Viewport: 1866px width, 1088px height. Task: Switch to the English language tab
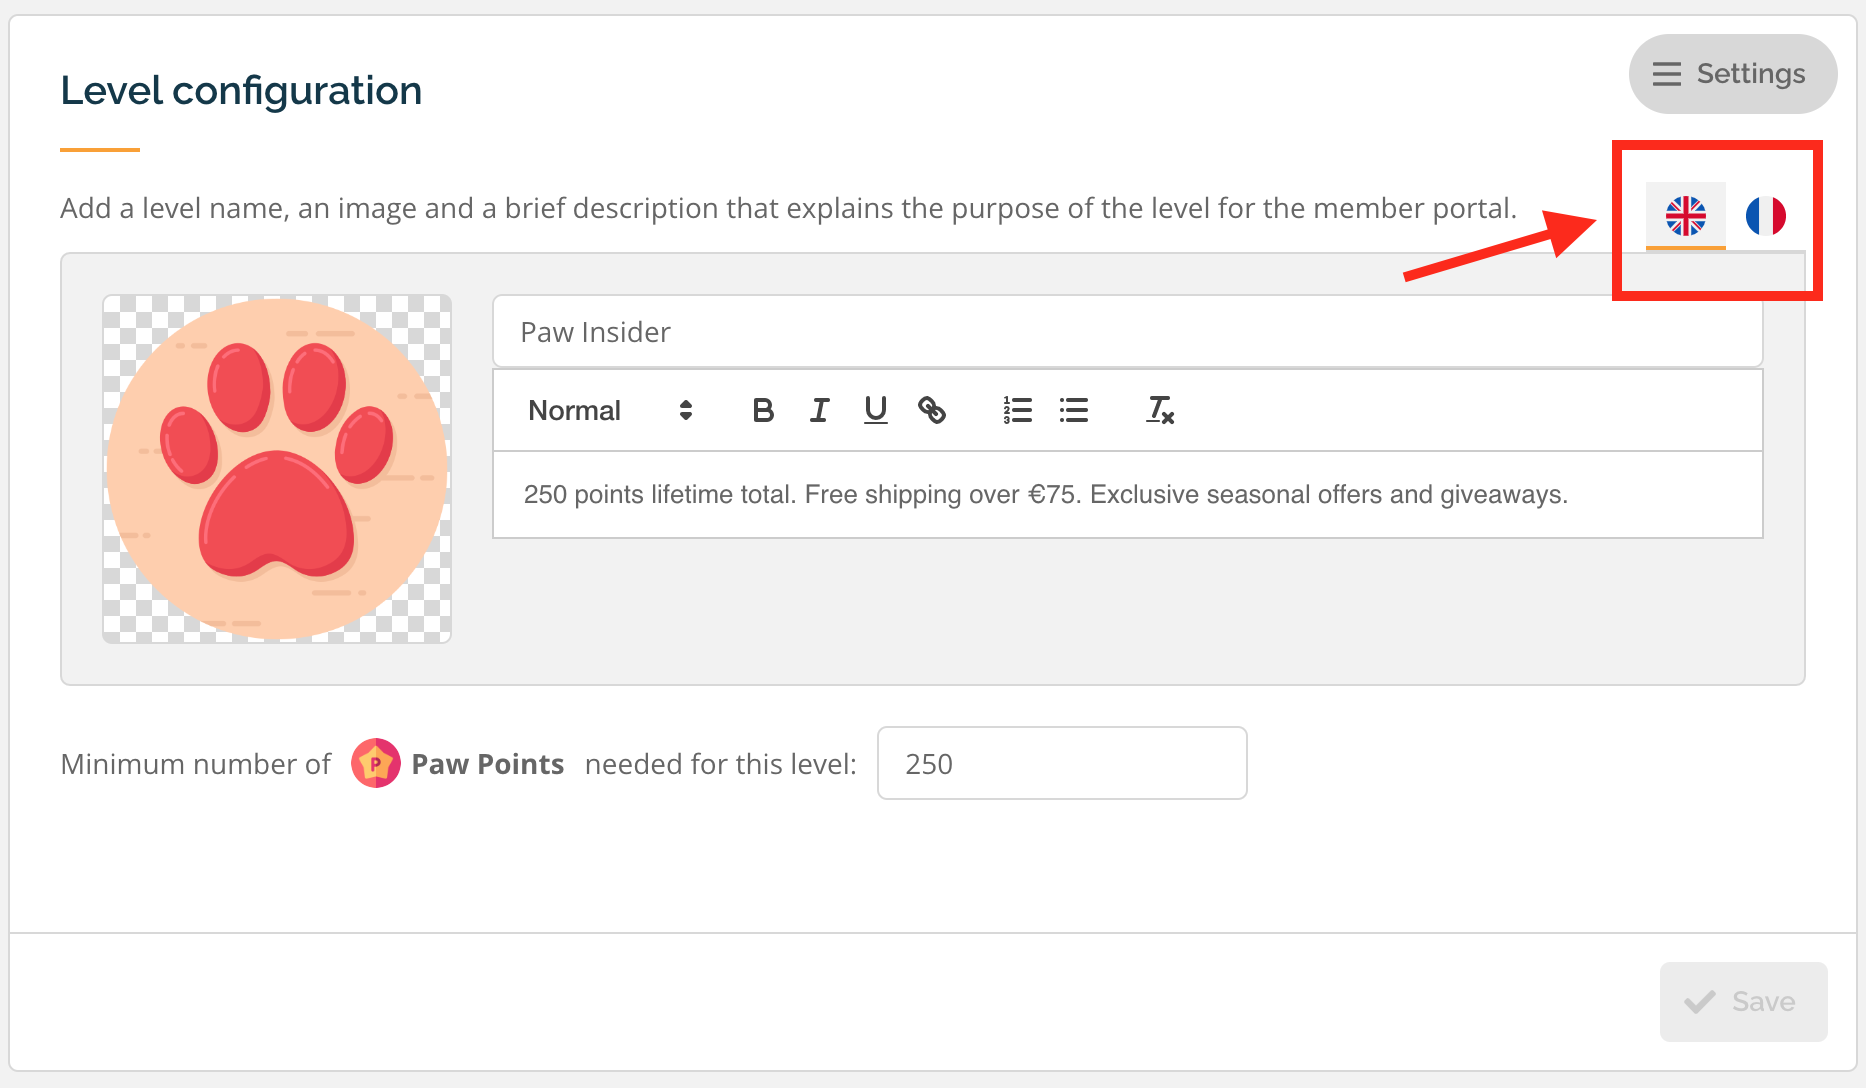1686,214
